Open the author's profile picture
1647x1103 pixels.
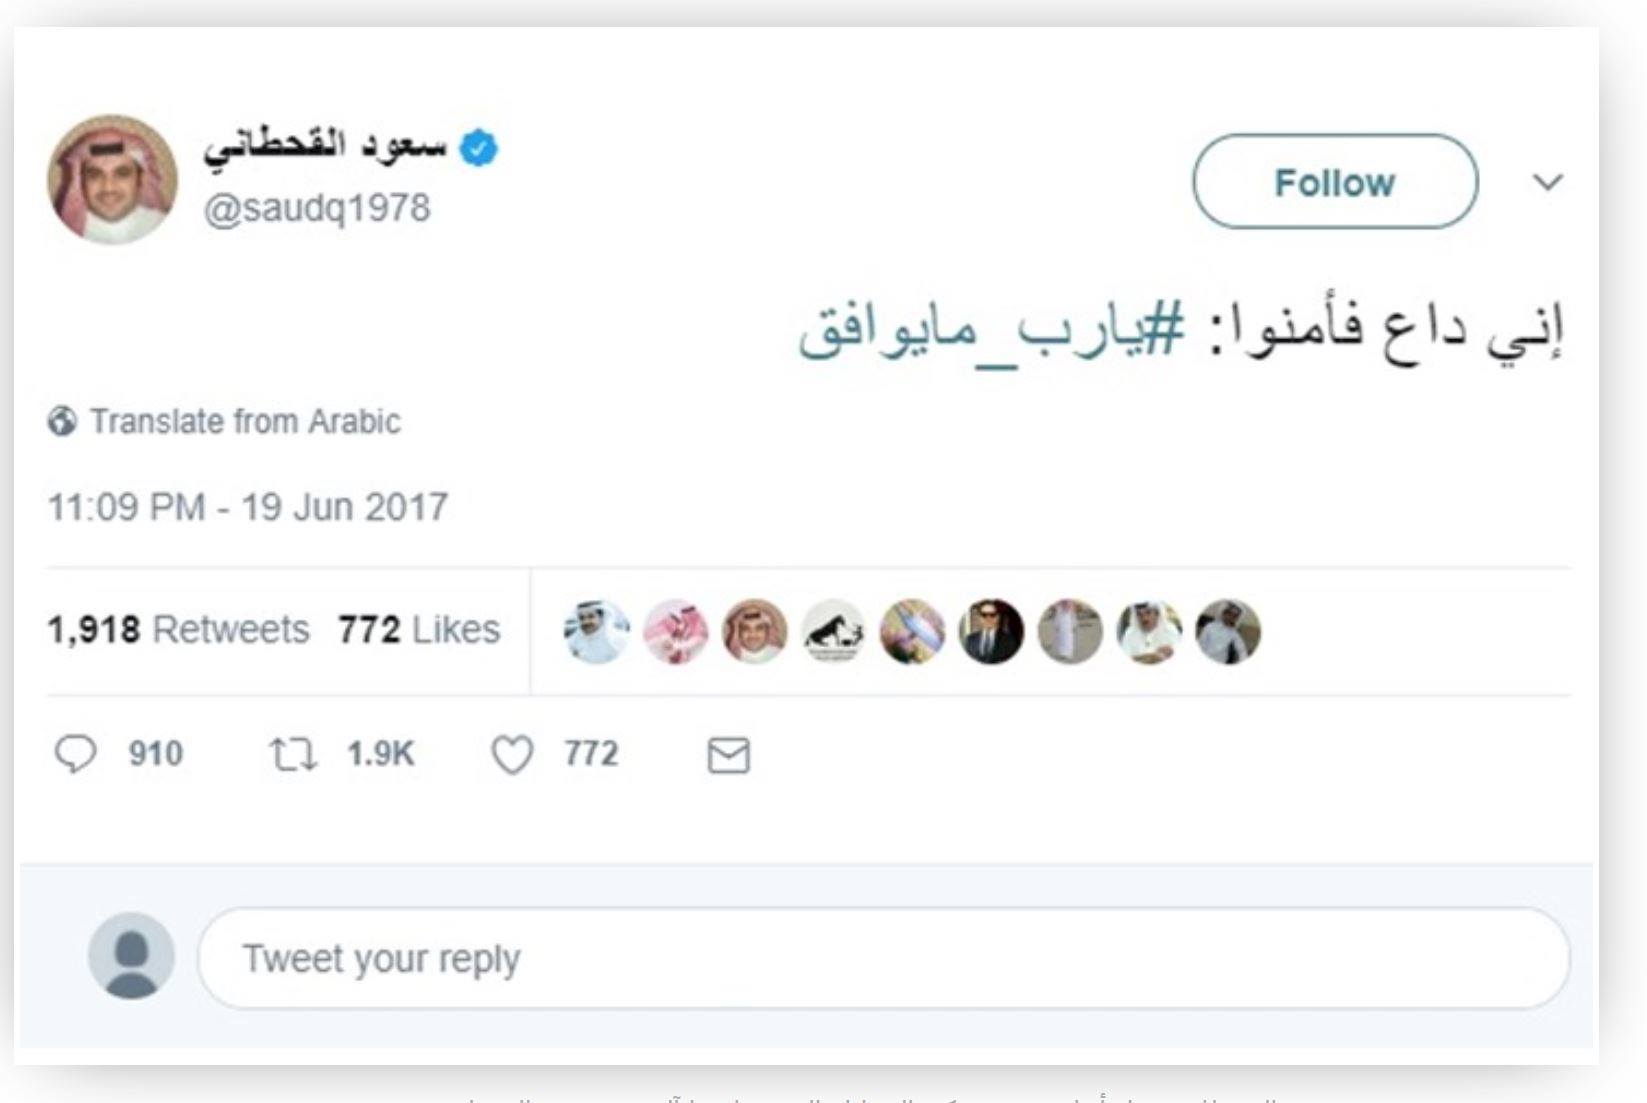[112, 179]
